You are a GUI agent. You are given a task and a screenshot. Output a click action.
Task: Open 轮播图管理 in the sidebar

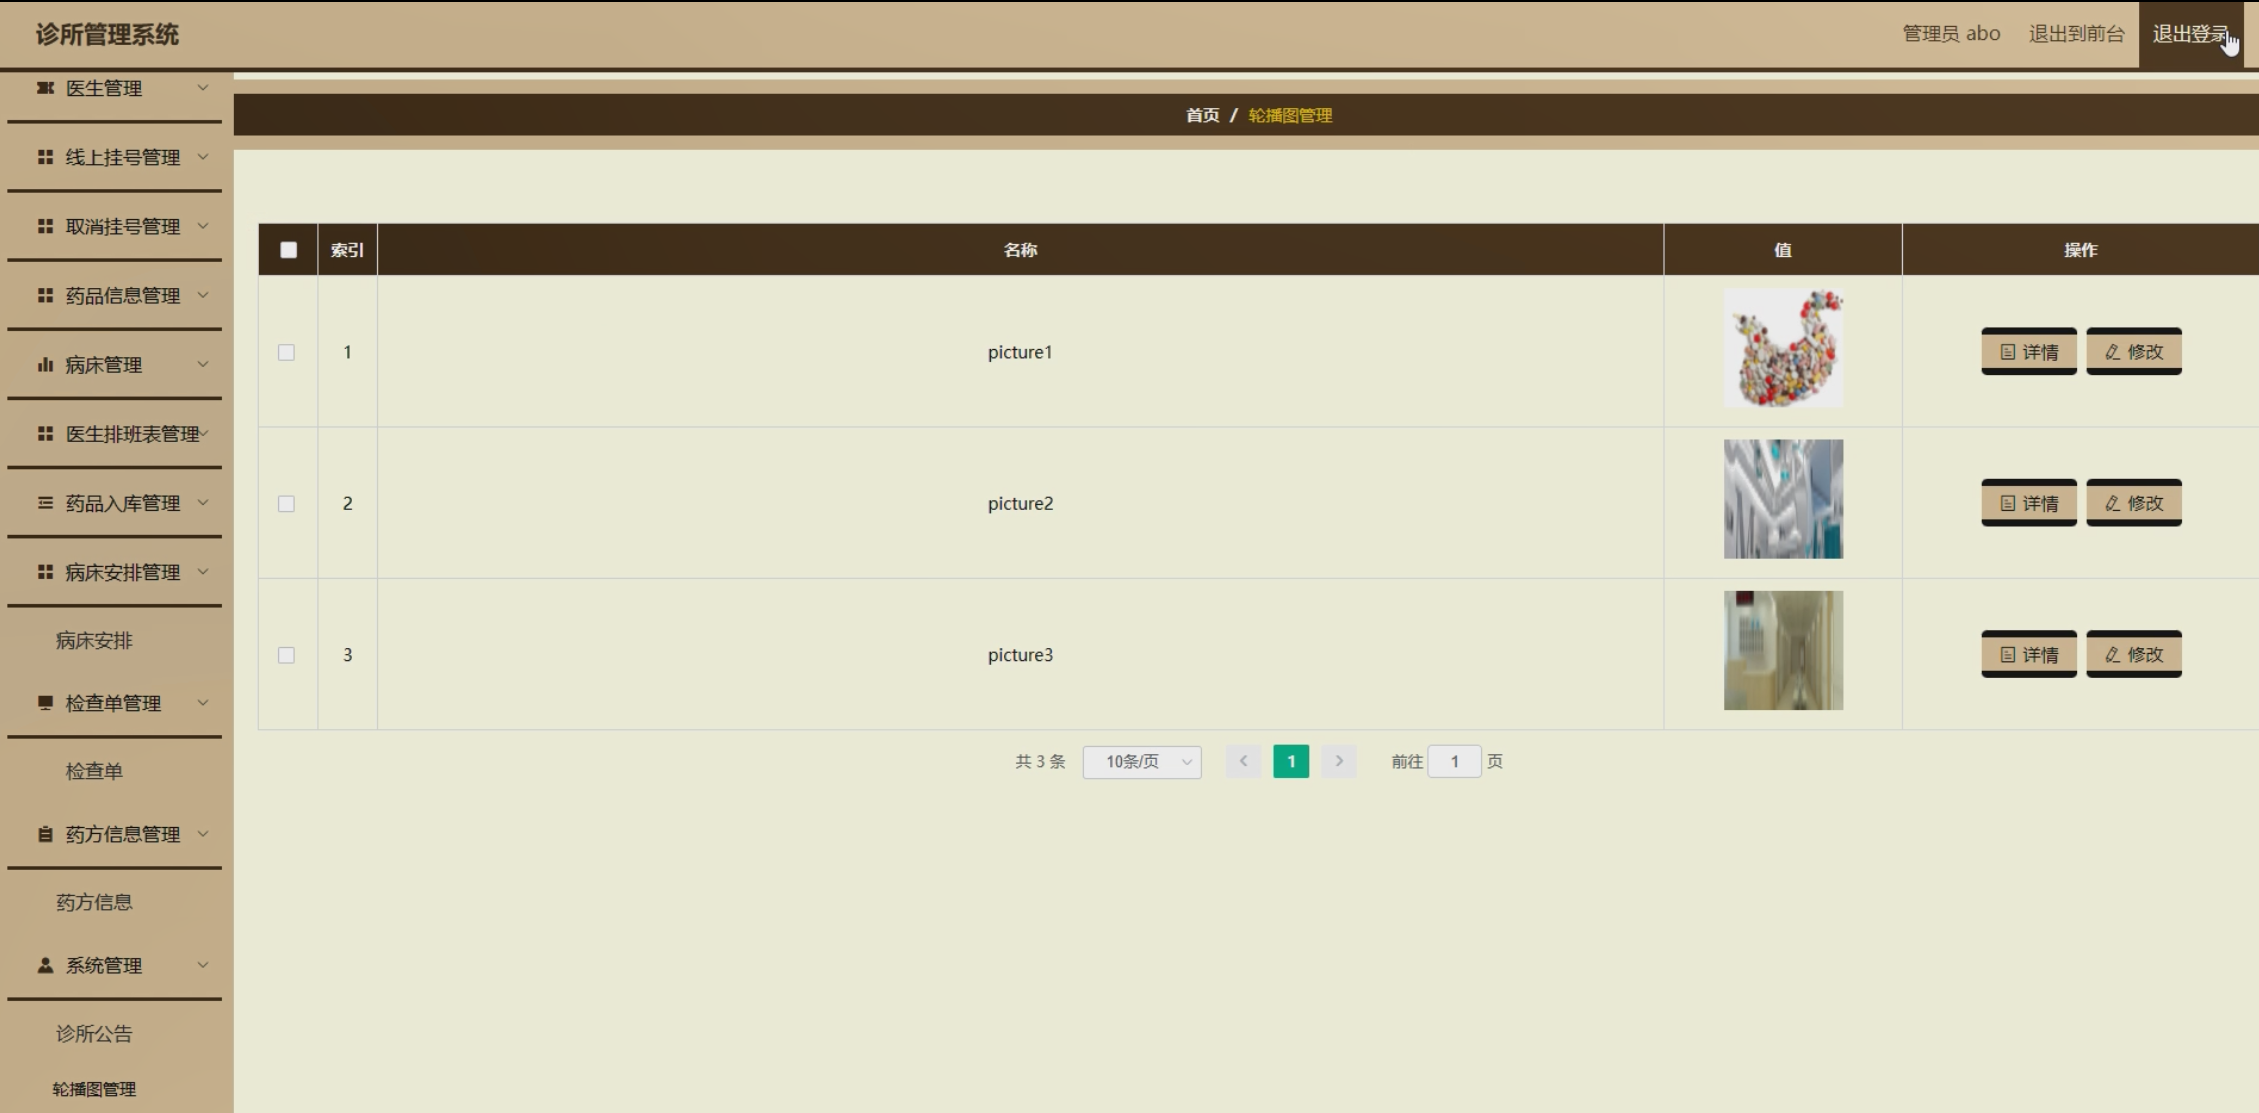(94, 1089)
